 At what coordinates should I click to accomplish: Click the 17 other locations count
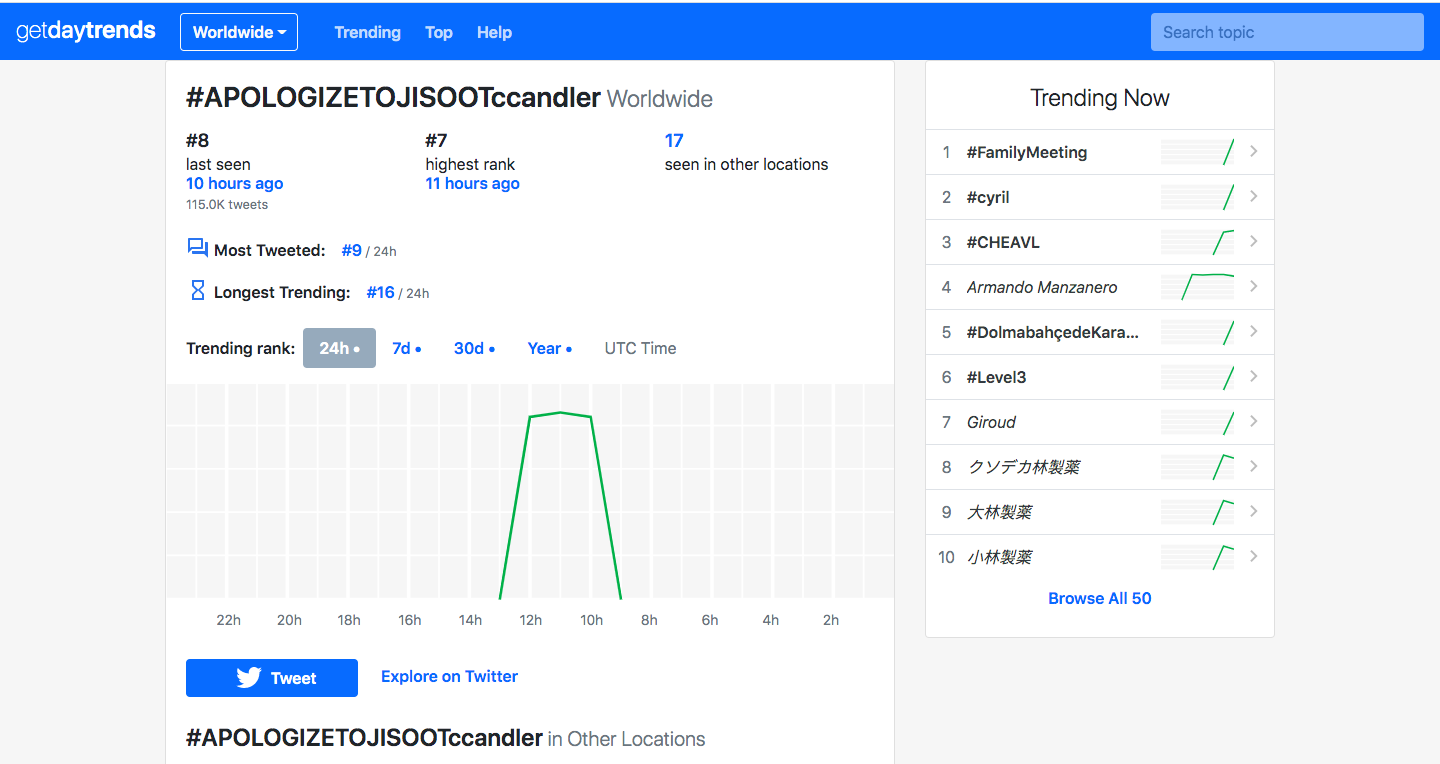(x=674, y=140)
